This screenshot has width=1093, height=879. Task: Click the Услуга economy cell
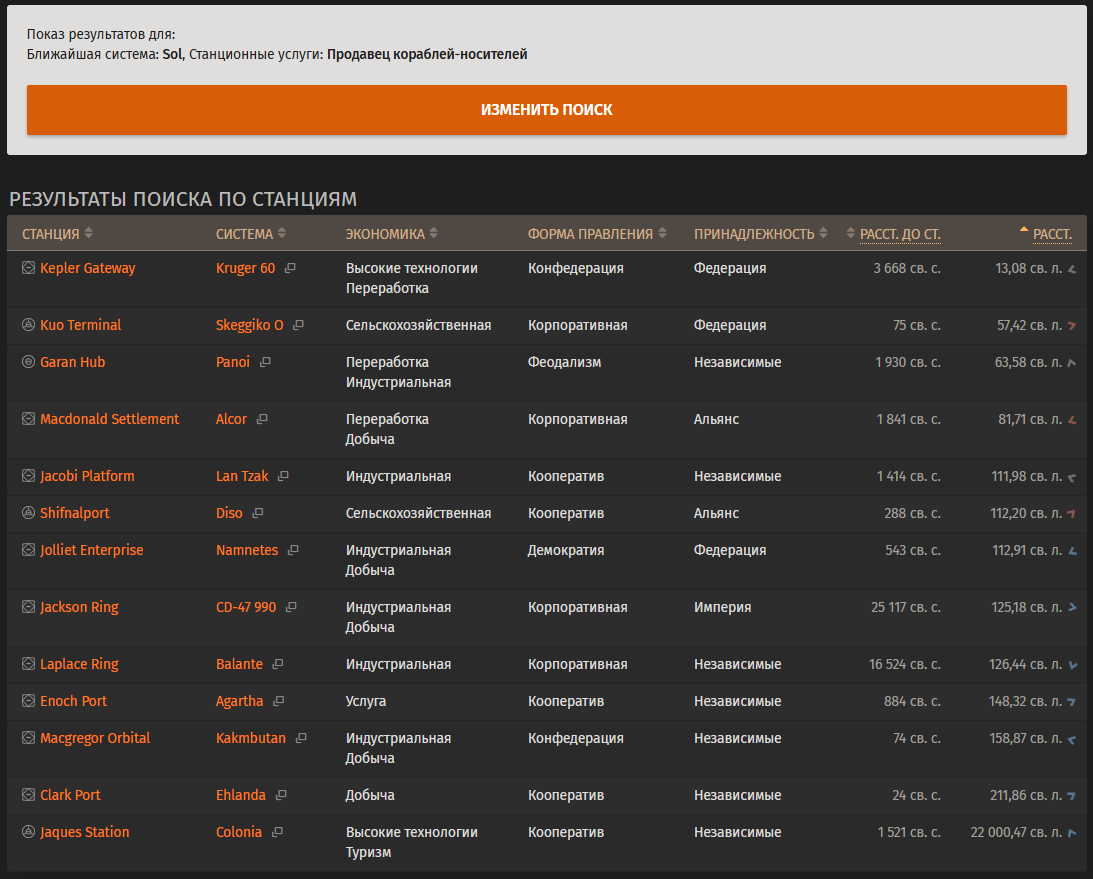[366, 701]
